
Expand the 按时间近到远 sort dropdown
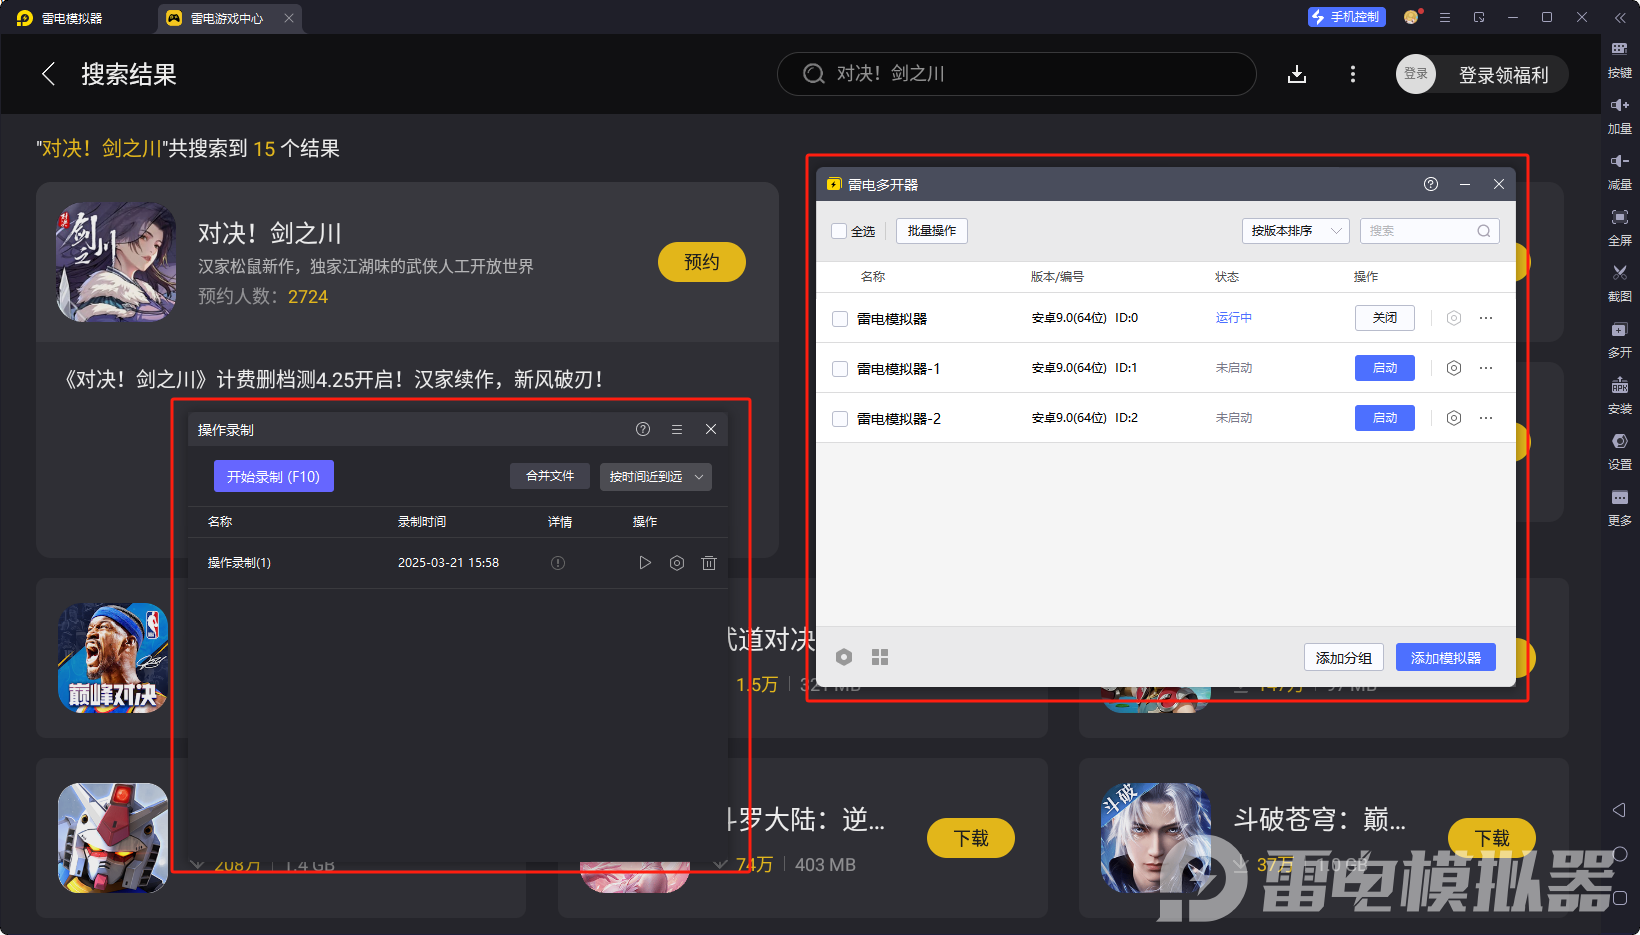pos(656,477)
